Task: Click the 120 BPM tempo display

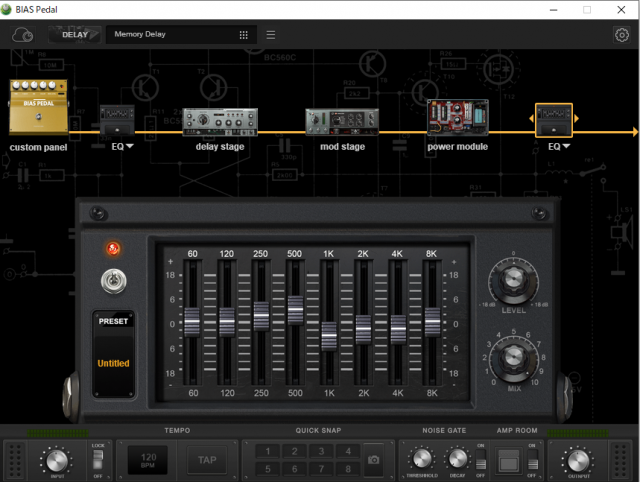Action: click(x=148, y=460)
